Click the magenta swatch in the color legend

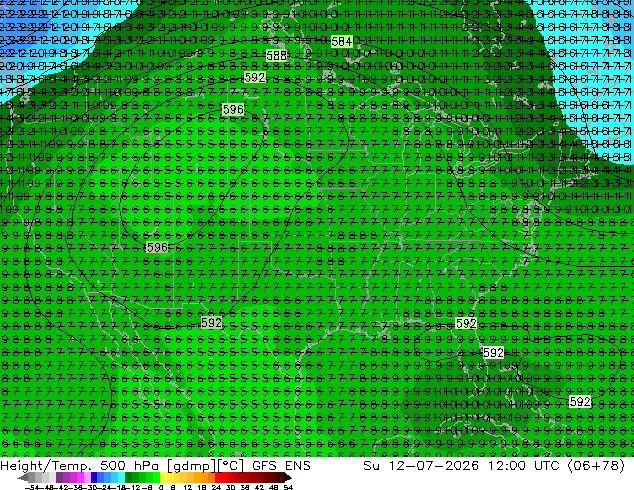tap(80, 477)
